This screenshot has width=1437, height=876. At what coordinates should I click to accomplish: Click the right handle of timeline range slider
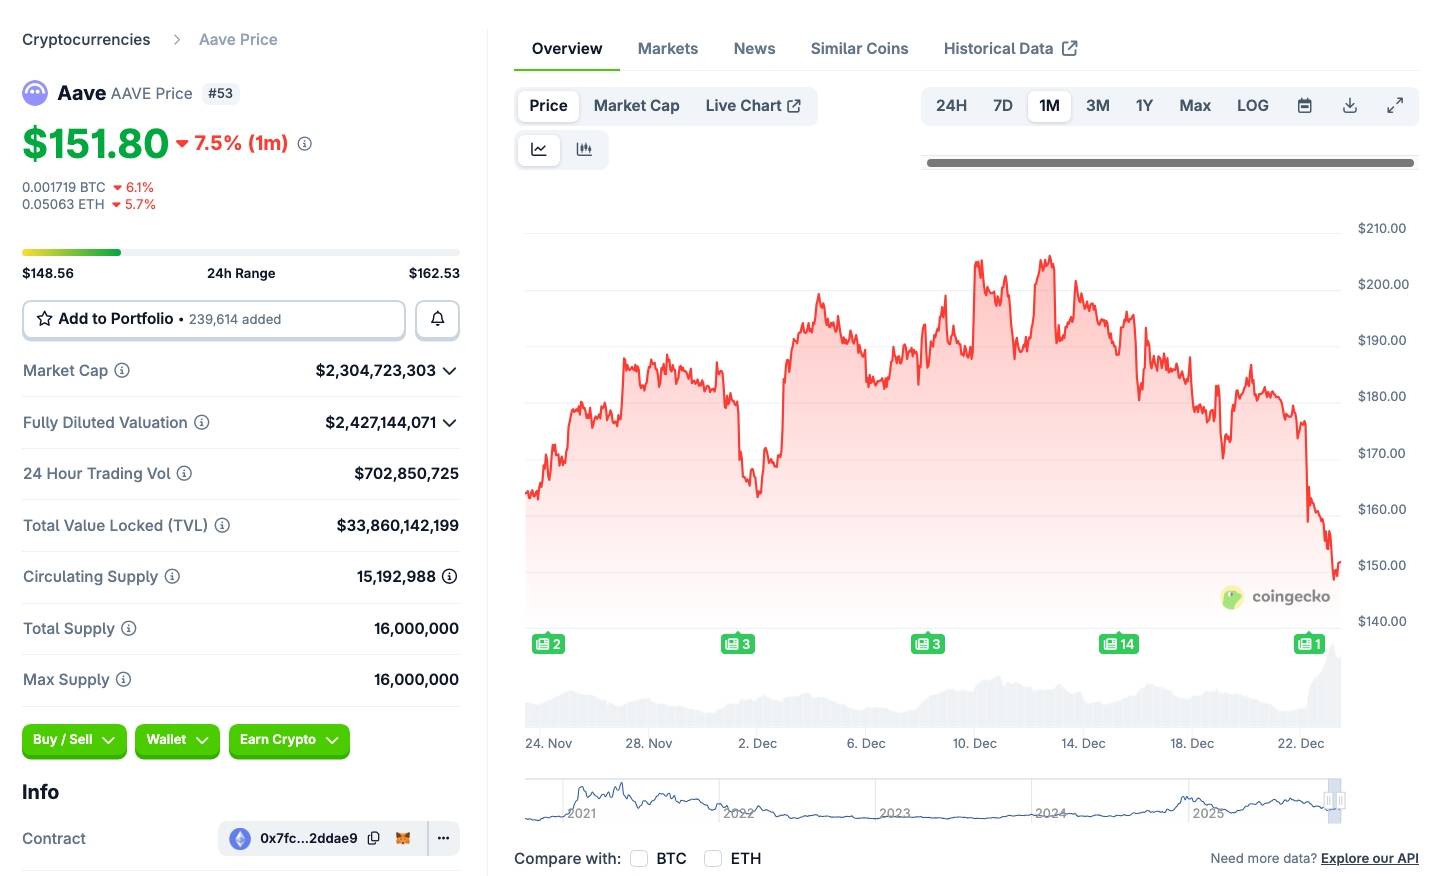pos(1340,800)
